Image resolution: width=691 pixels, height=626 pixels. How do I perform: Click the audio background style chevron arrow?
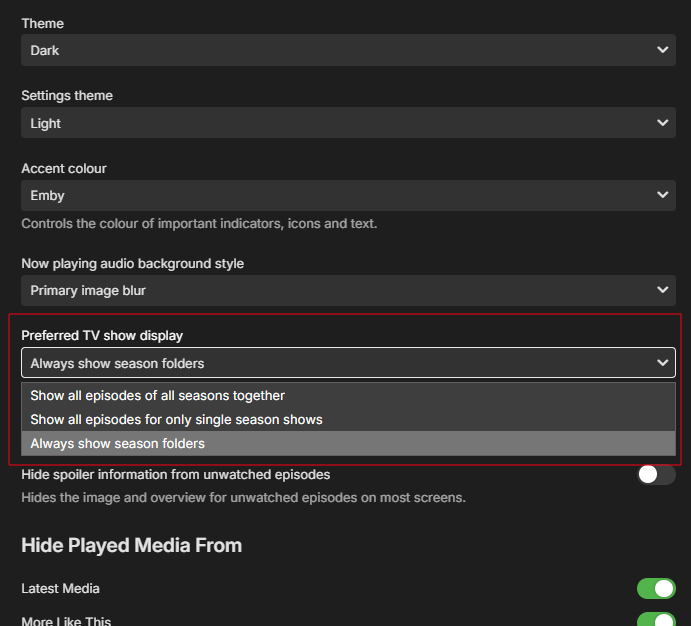[662, 290]
